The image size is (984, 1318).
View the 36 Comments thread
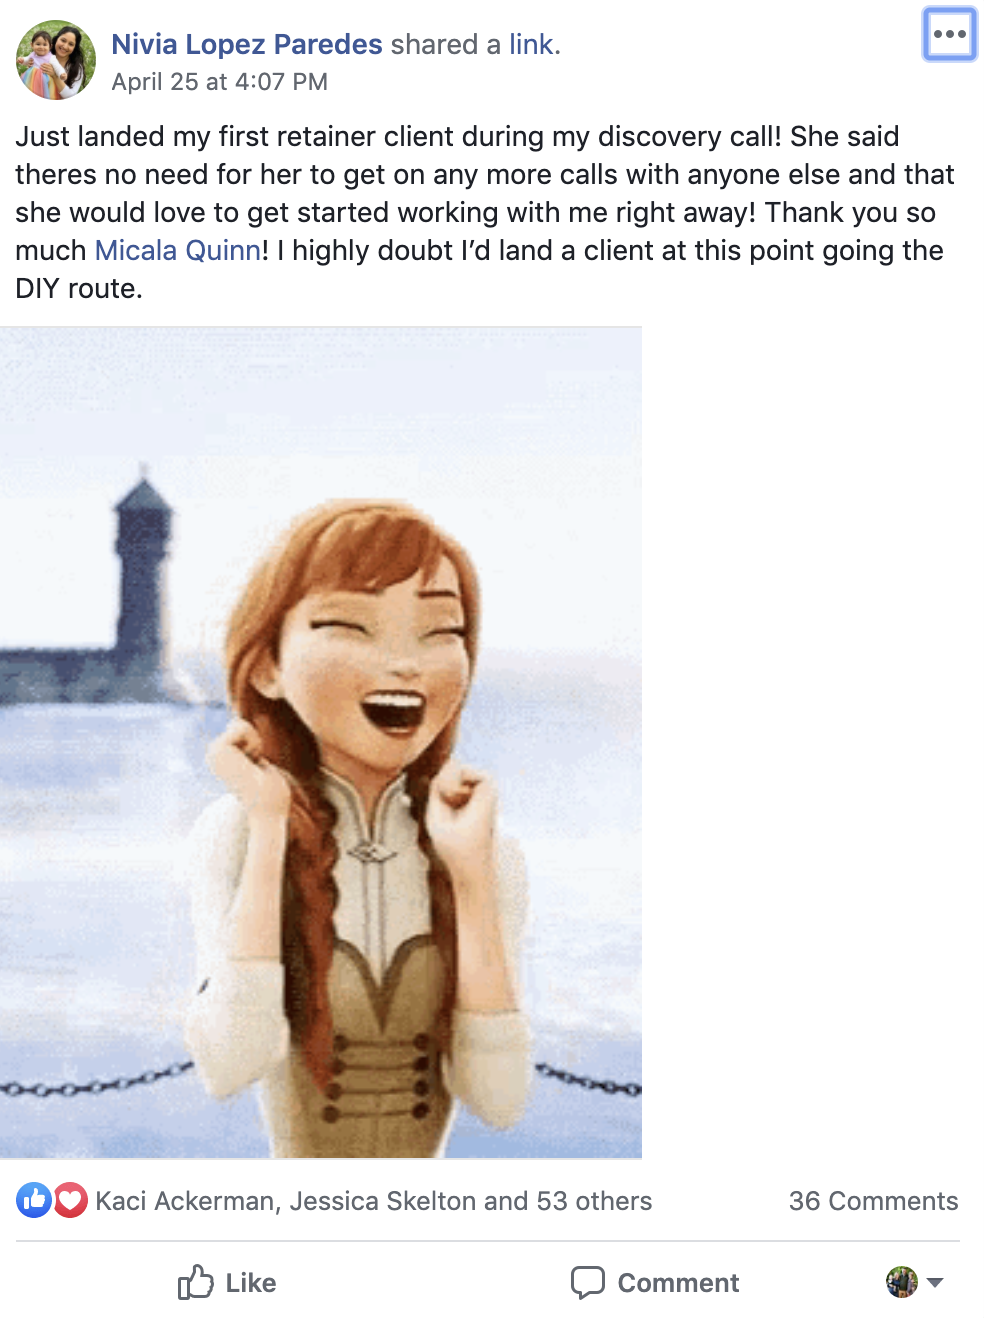click(x=873, y=1201)
